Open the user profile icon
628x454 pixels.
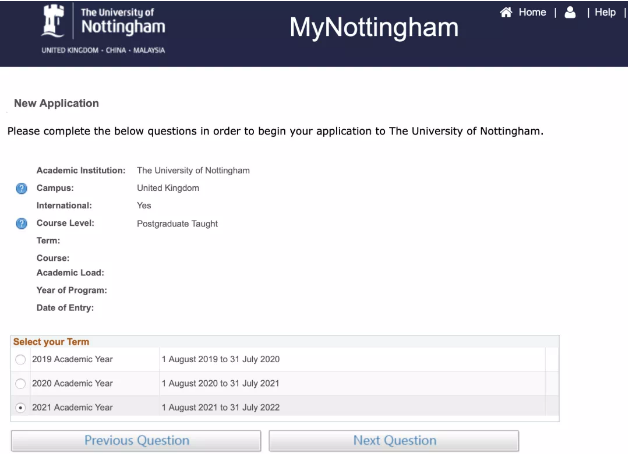pos(570,13)
